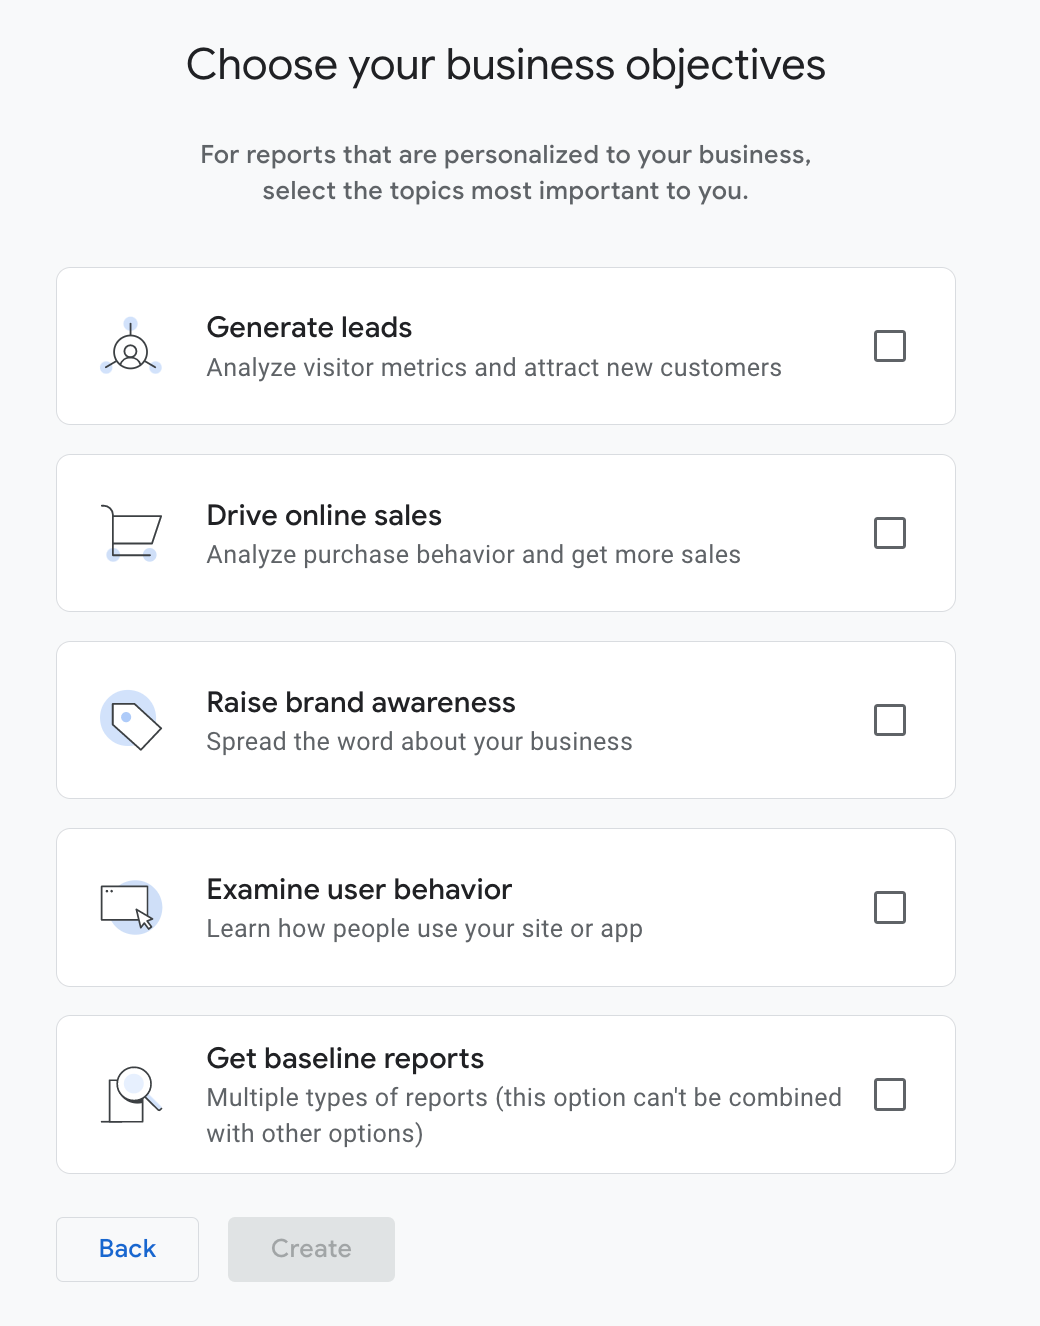Click the shopping cart icon
Viewport: 1040px width, 1326px height.
132,533
